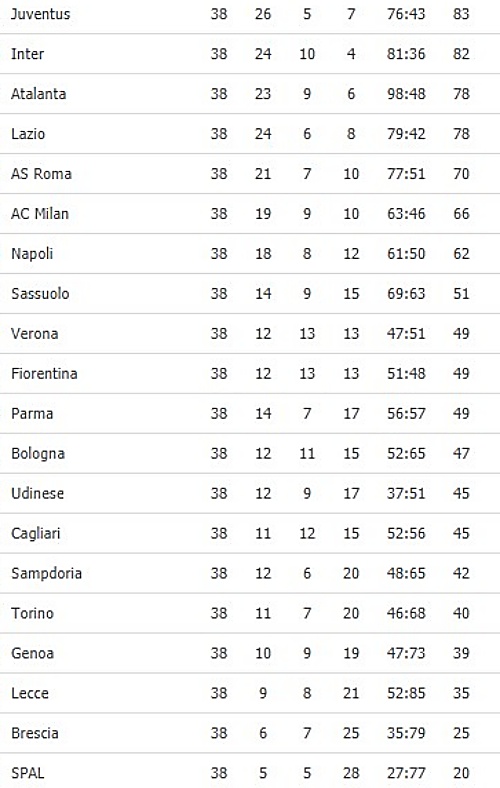Click Atalanta's 98:48 goal difference
This screenshot has height=788, width=500.
pyautogui.click(x=406, y=94)
